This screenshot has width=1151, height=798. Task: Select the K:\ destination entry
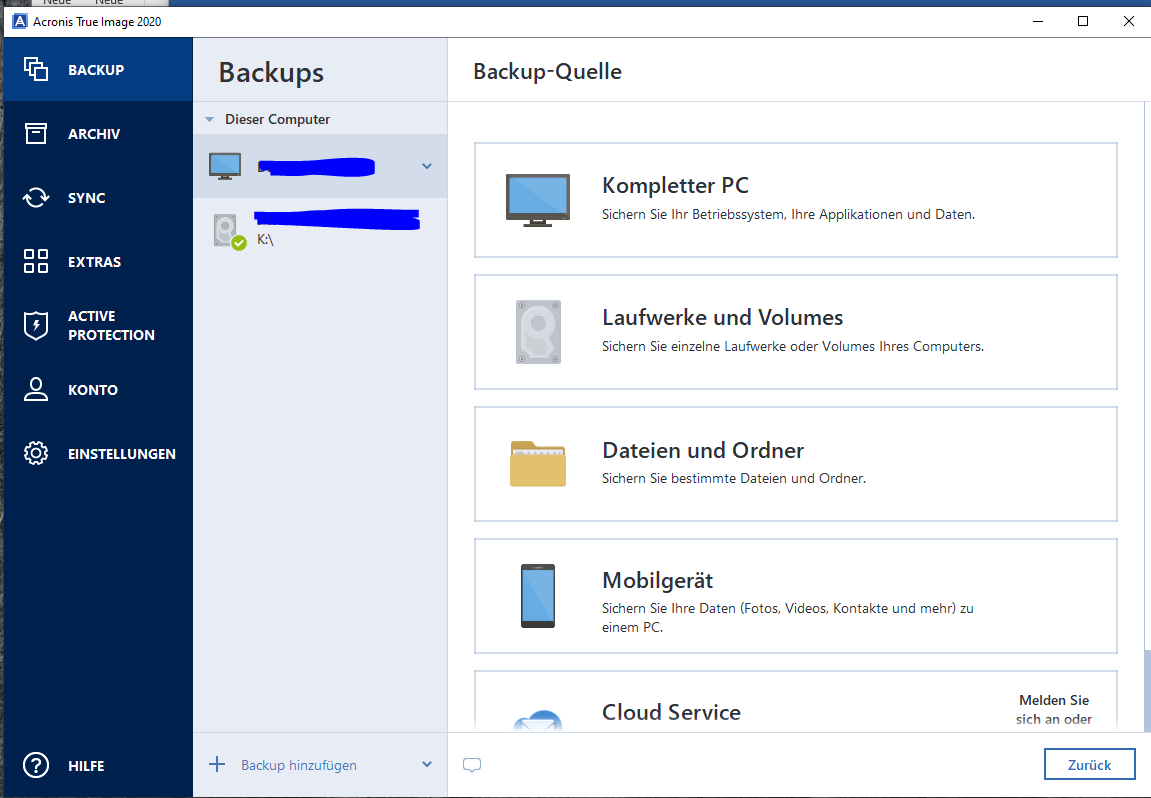coord(320,231)
